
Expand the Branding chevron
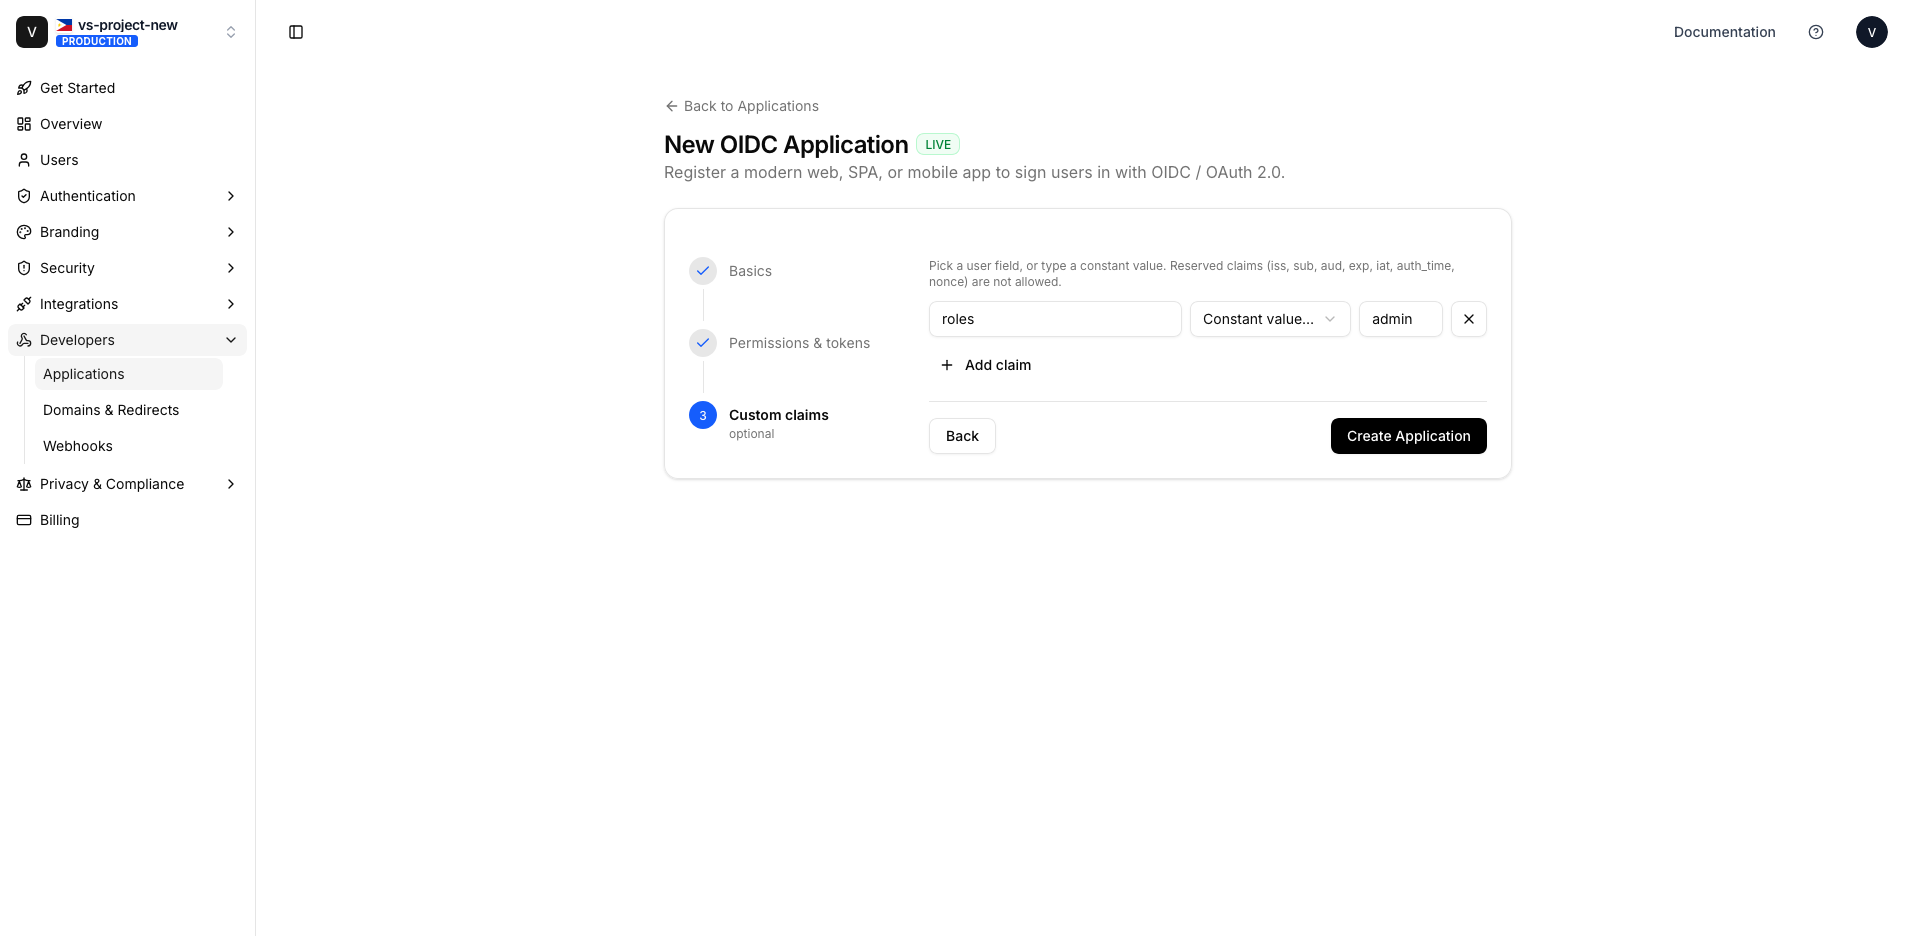231,232
